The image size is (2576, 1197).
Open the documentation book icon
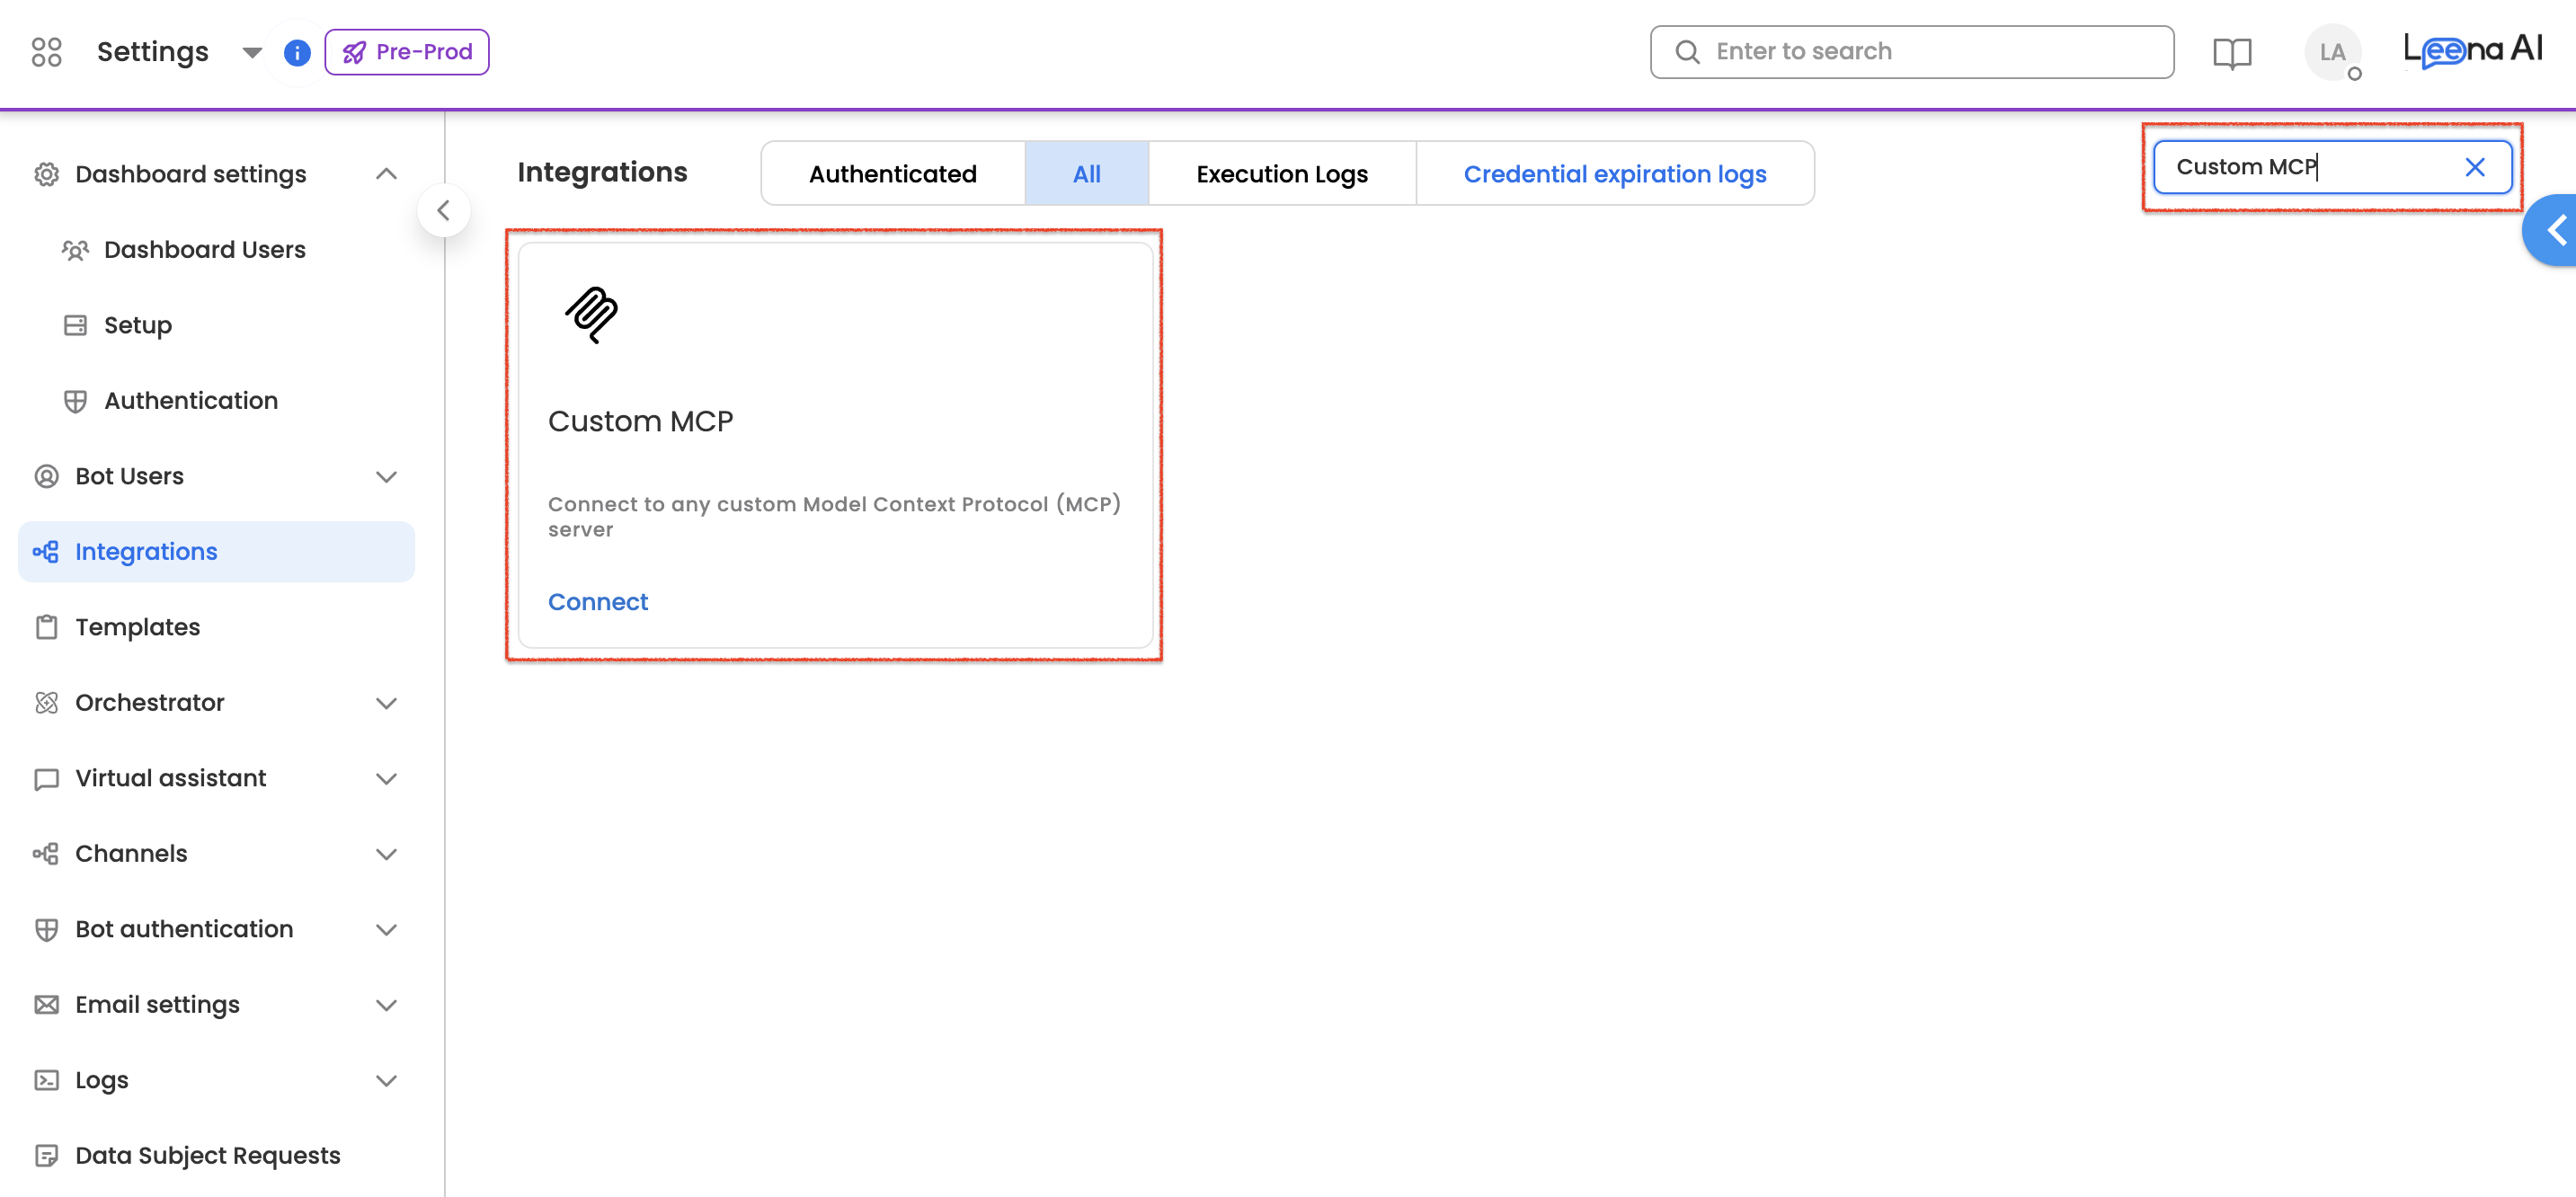pyautogui.click(x=2231, y=52)
